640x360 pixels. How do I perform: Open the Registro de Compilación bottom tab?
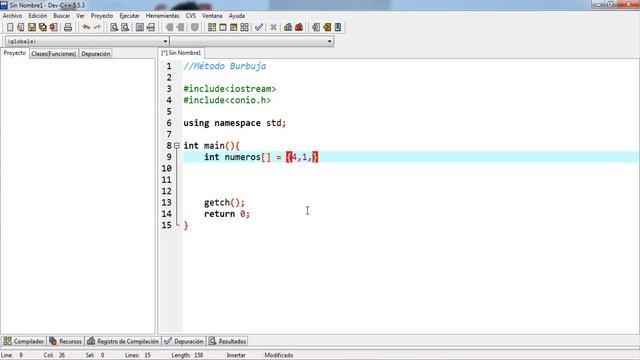click(123, 341)
